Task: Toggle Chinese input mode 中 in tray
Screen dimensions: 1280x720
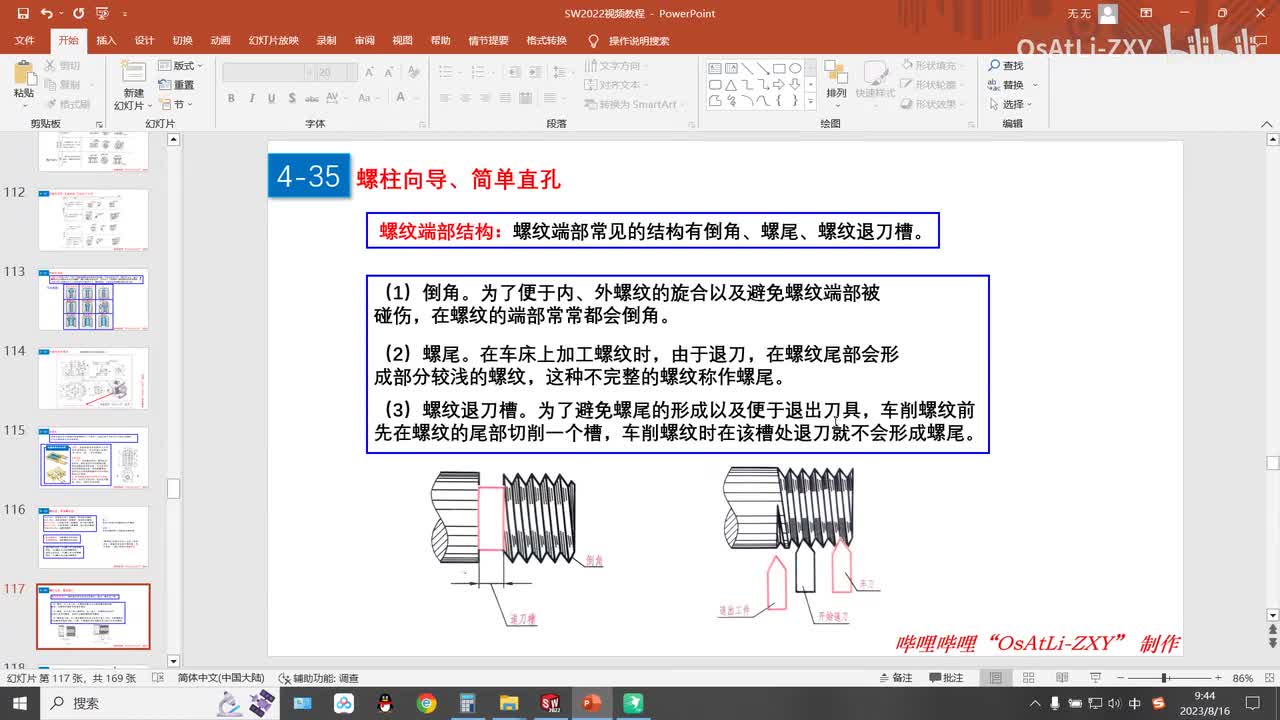Action: point(1135,704)
